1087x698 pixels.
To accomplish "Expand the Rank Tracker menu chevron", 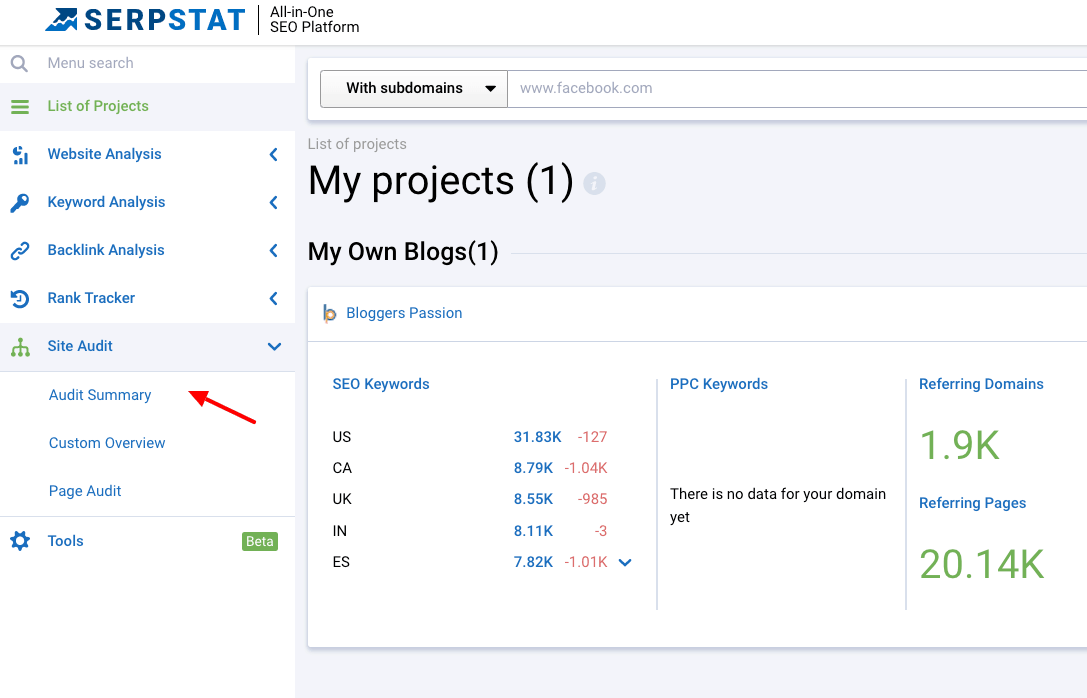I will 274,298.
